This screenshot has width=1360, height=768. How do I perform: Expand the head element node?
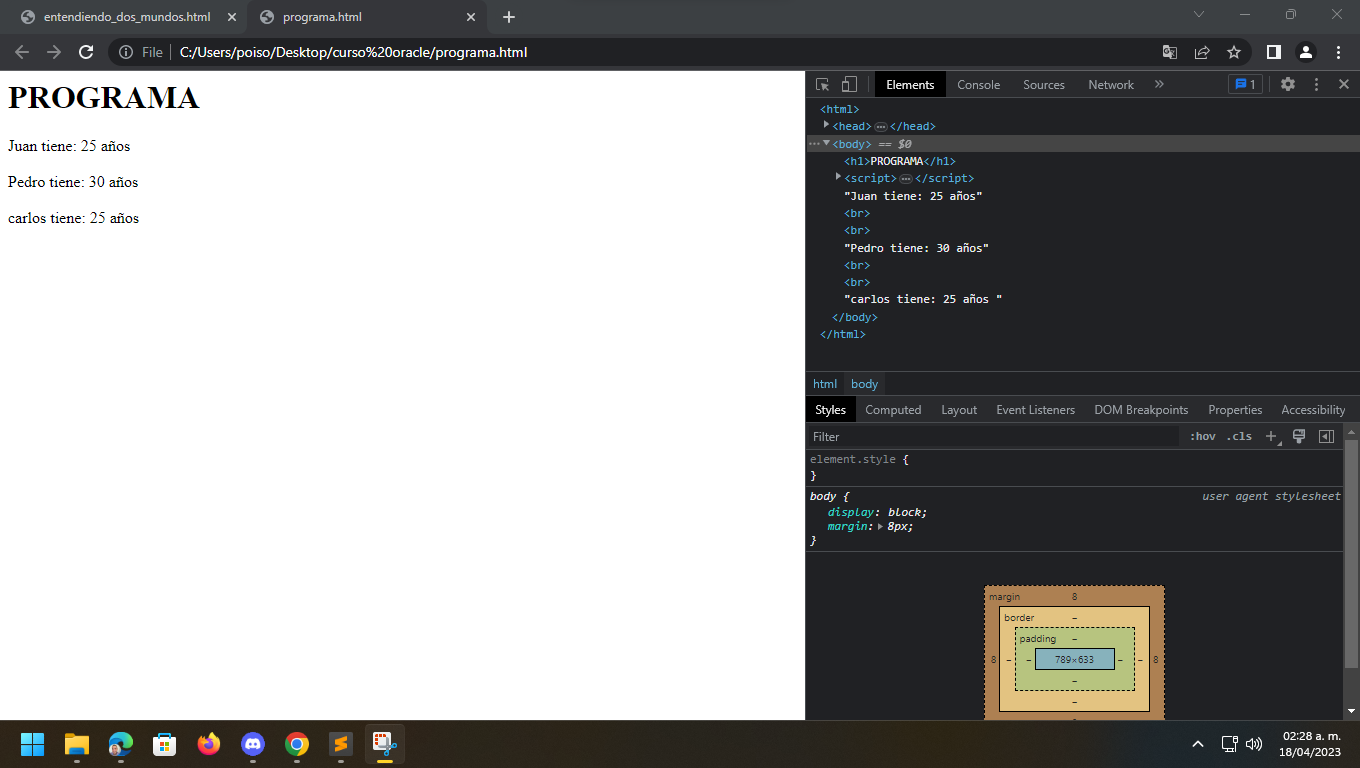click(827, 125)
